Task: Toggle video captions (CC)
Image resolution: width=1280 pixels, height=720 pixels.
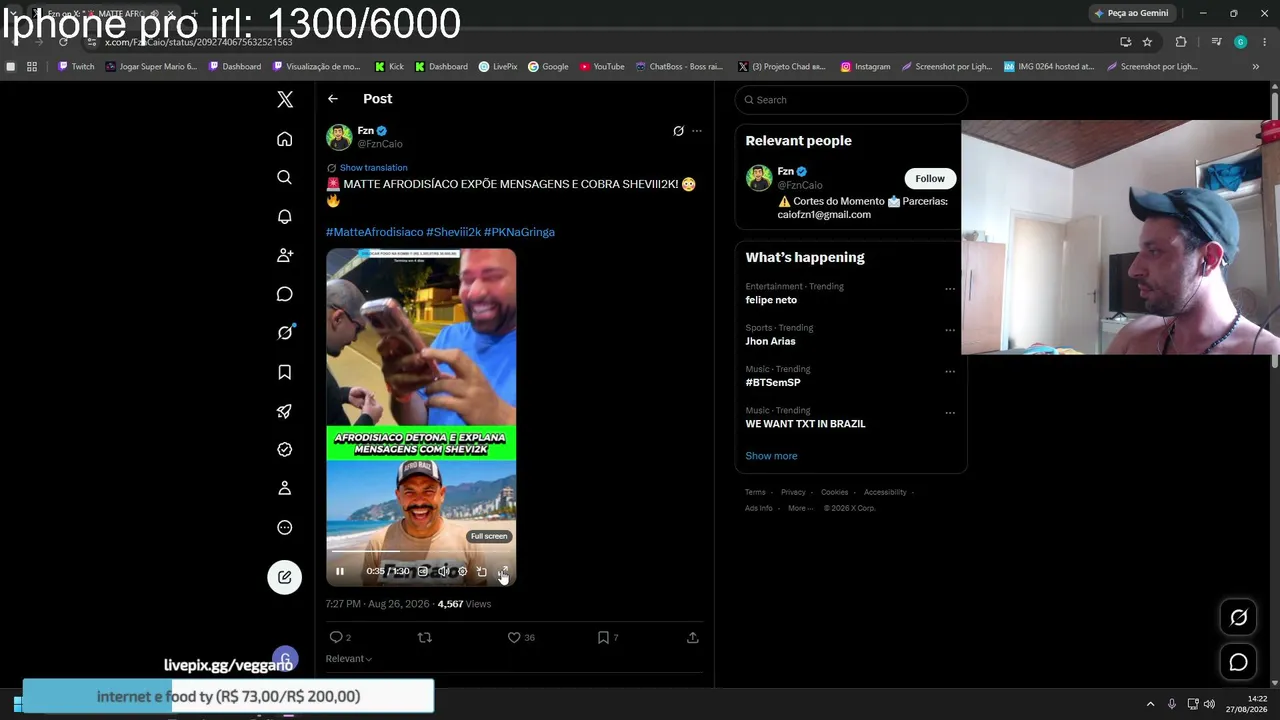Action: point(423,572)
